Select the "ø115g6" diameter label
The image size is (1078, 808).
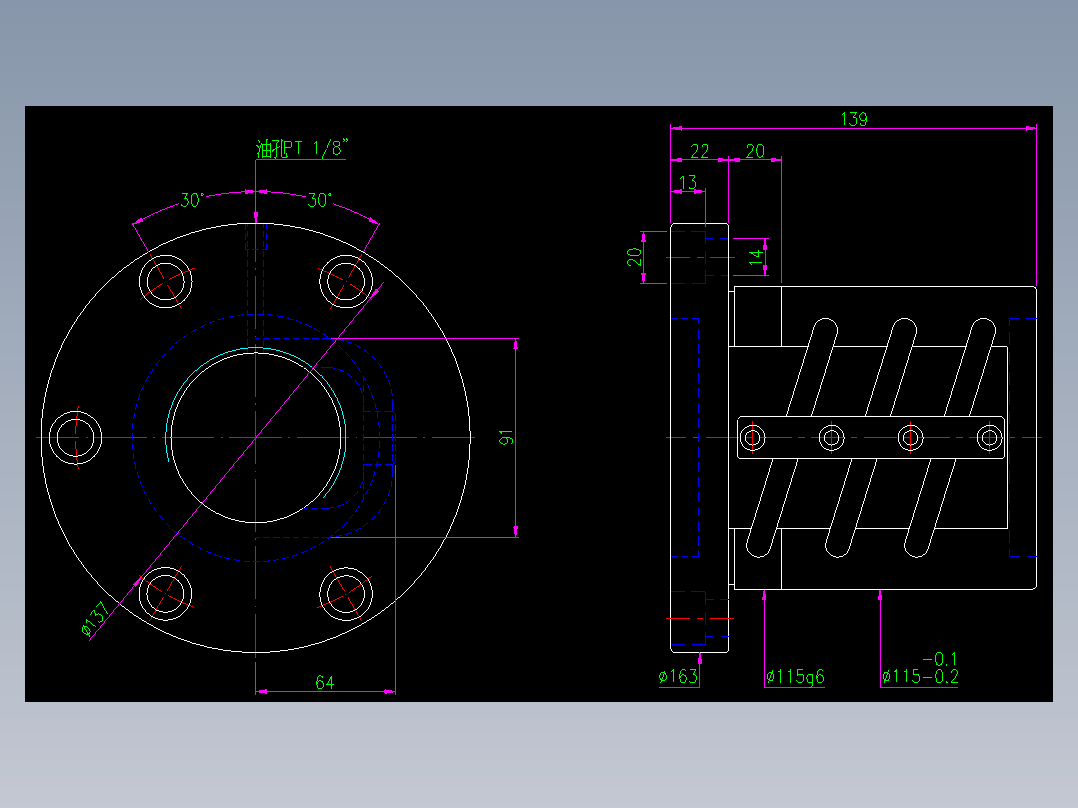(795, 677)
